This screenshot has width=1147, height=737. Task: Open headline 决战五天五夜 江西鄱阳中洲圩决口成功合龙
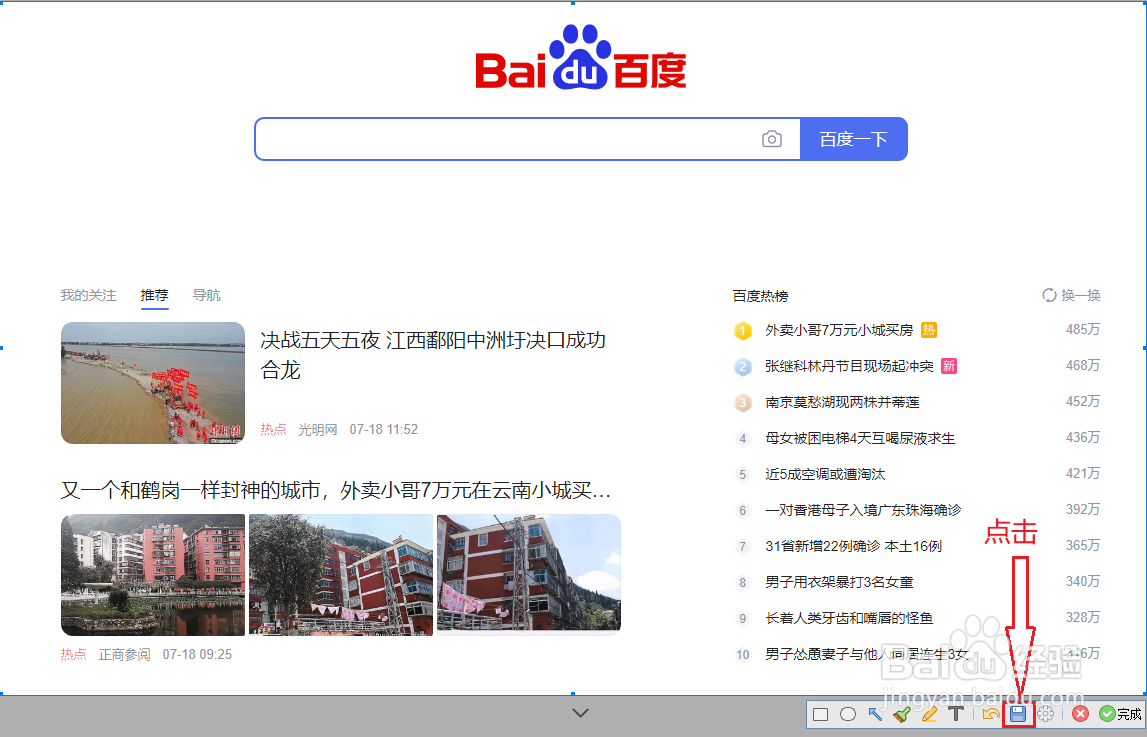pyautogui.click(x=433, y=355)
